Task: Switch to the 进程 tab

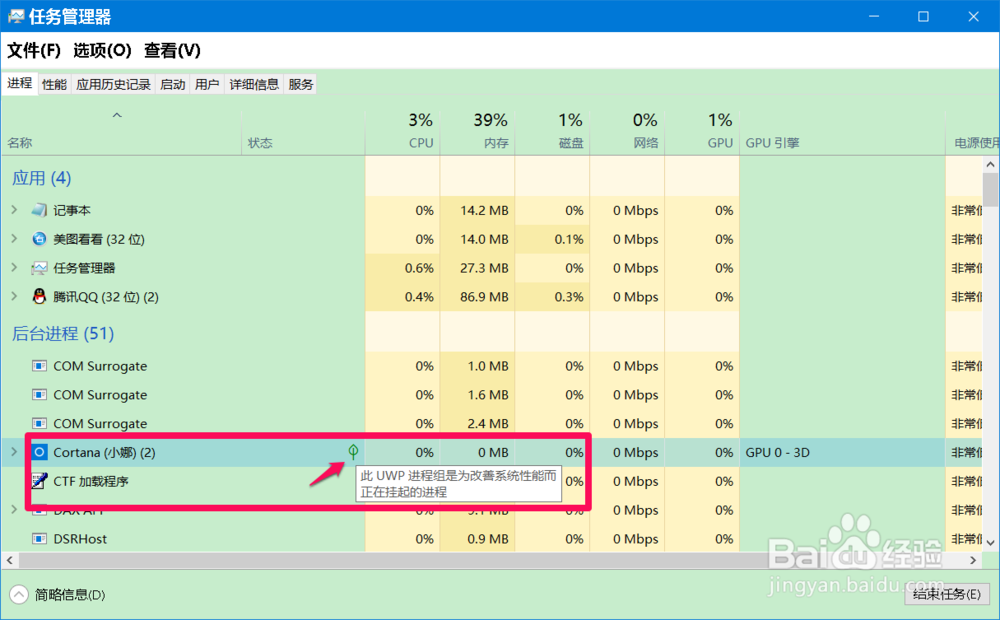Action: coord(20,84)
